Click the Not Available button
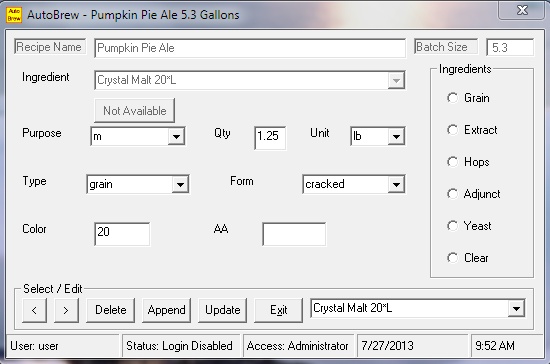This screenshot has height=364, width=550. coord(135,111)
